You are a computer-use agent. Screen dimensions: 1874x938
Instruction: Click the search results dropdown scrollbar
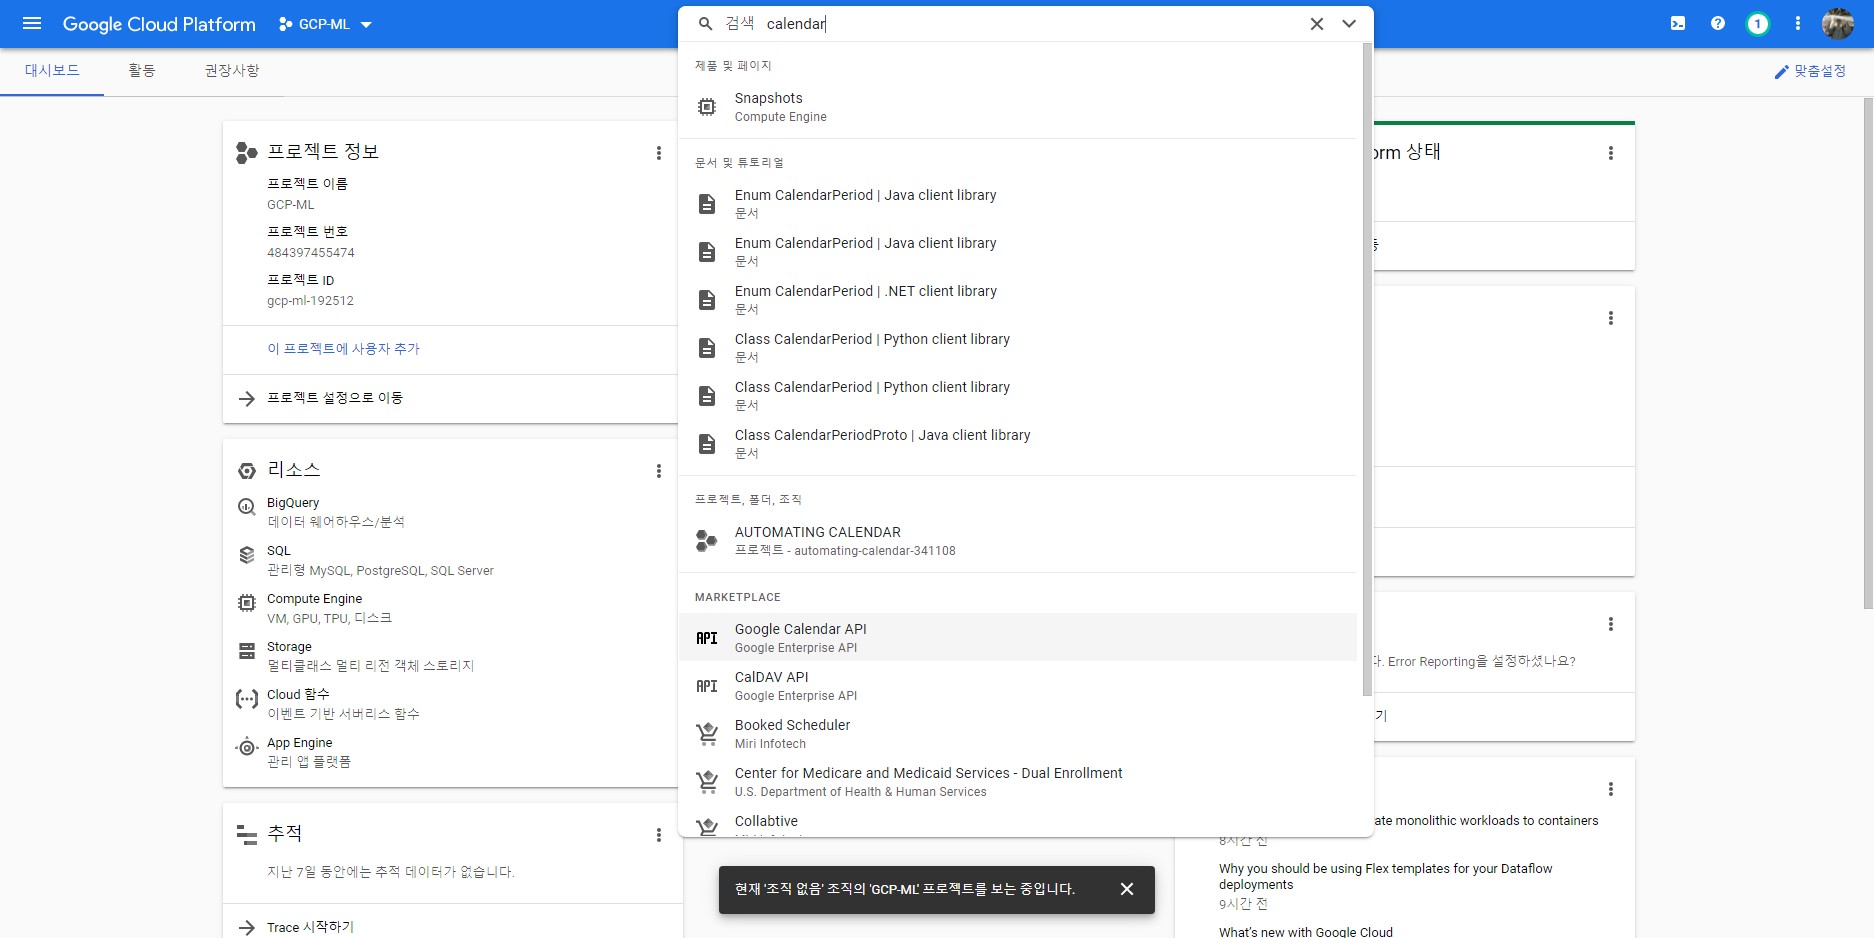[x=1367, y=370]
